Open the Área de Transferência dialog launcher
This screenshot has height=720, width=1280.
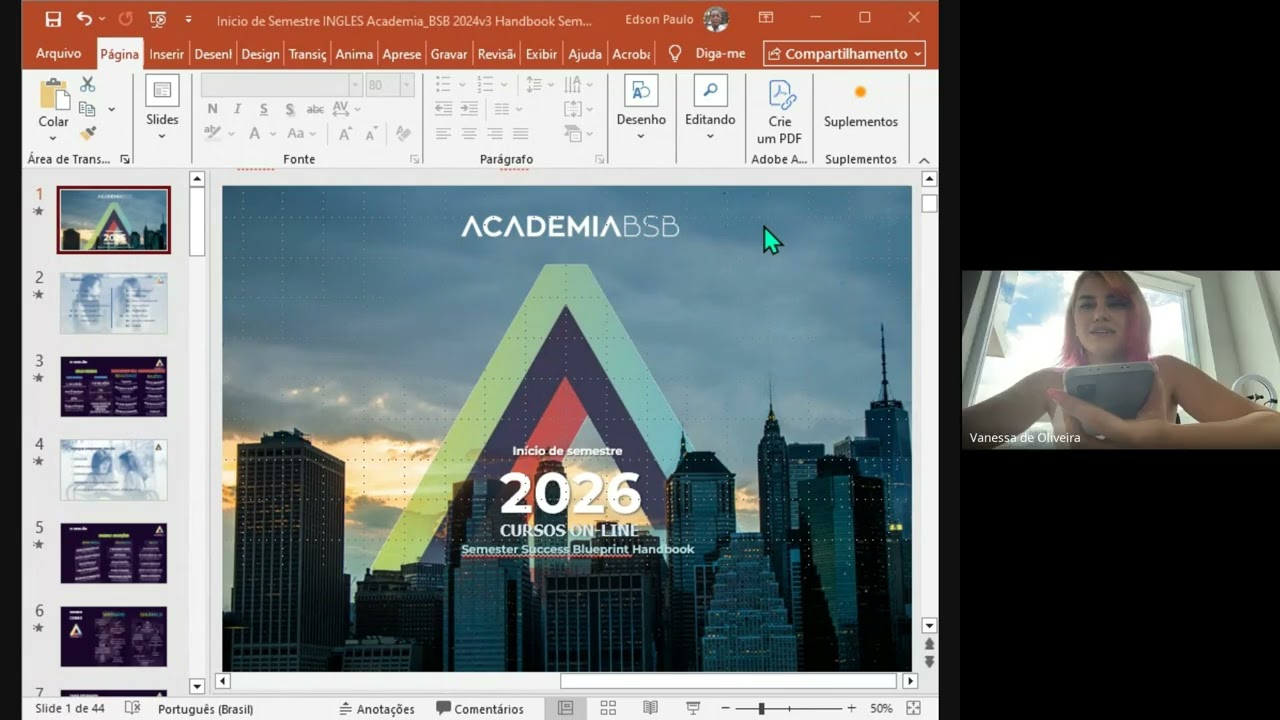[125, 159]
